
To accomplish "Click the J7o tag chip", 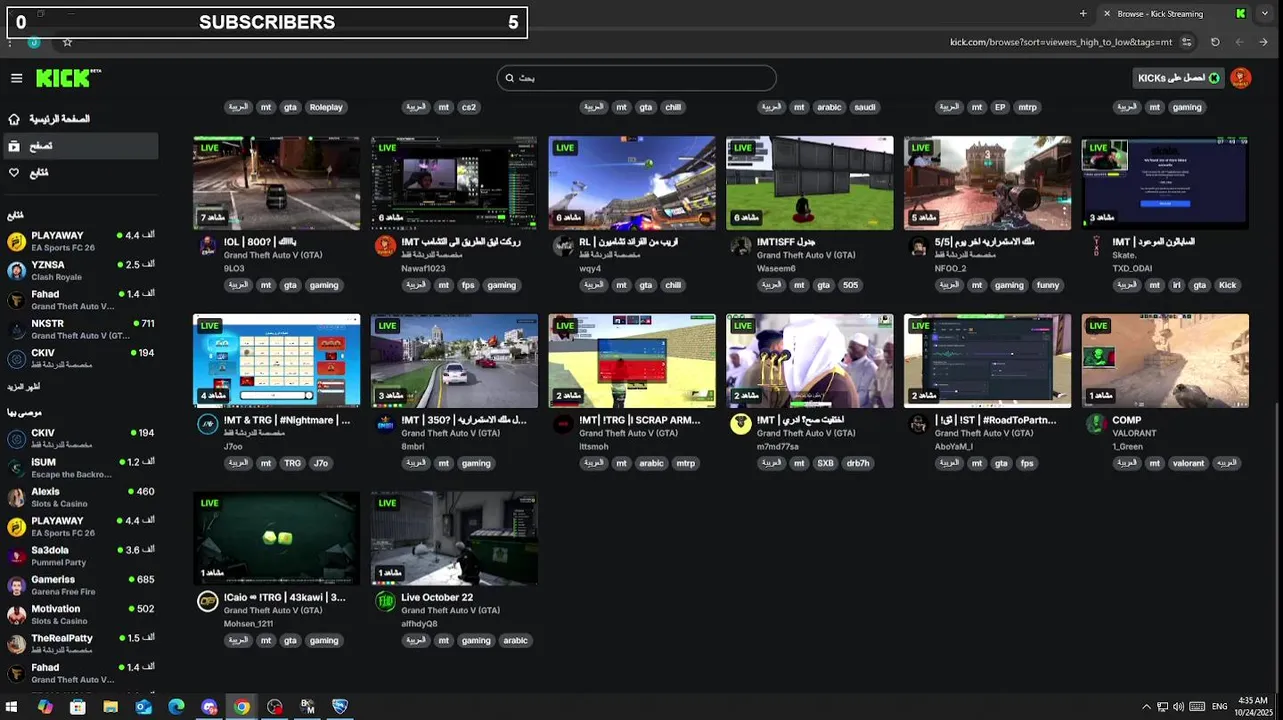I will click(x=320, y=463).
